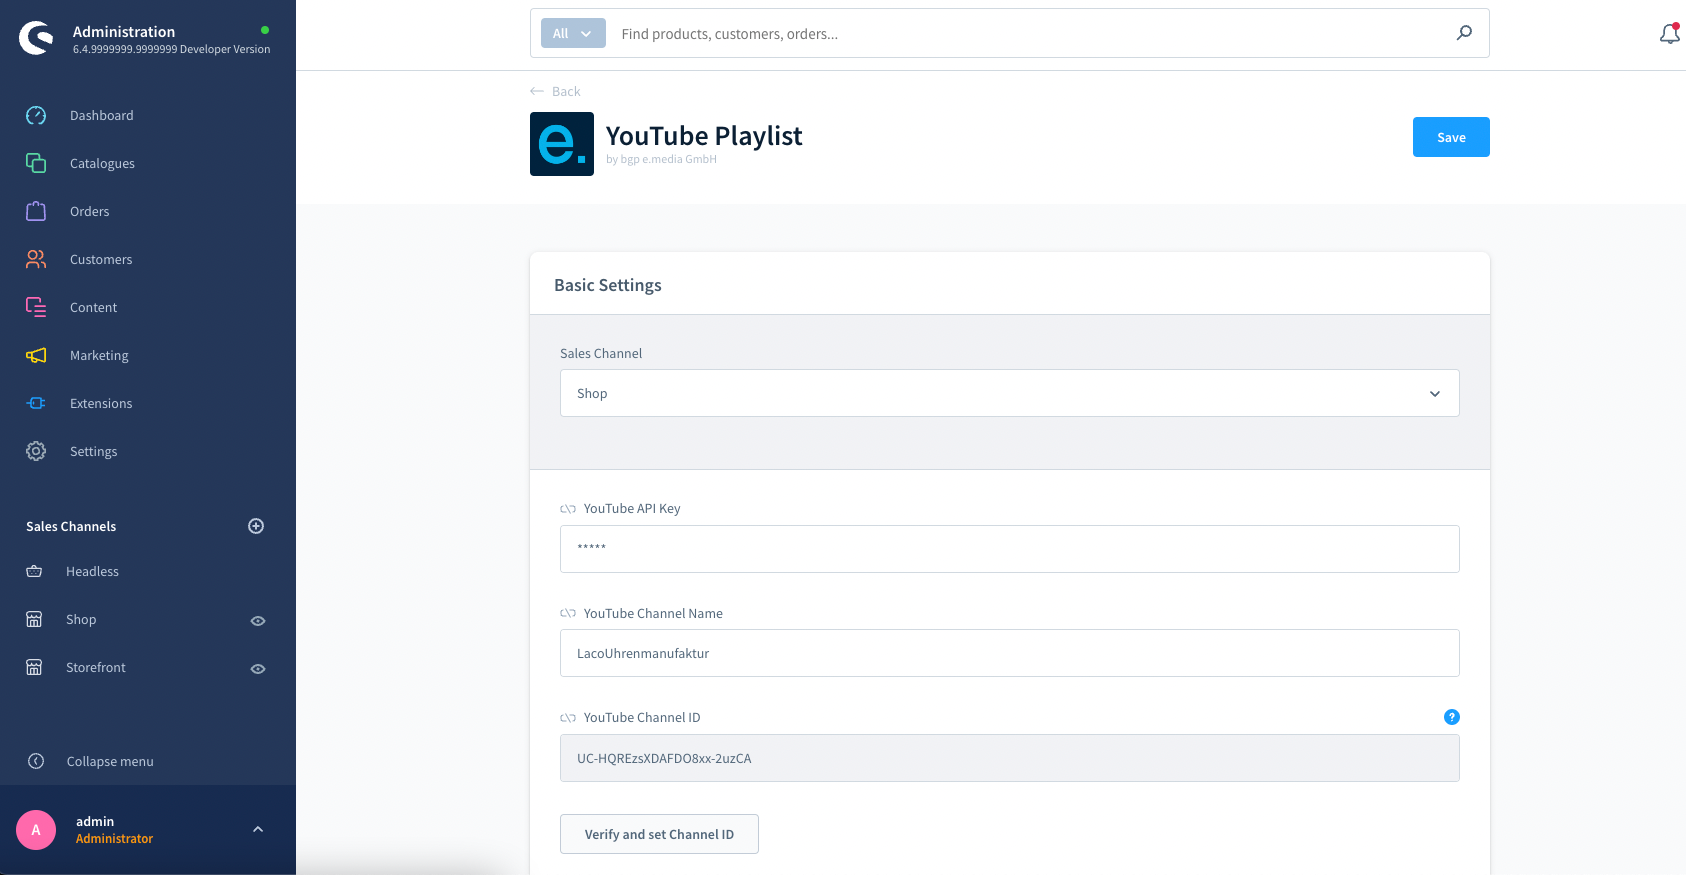Click the Marketing megaphone icon
This screenshot has width=1686, height=875.
click(36, 355)
